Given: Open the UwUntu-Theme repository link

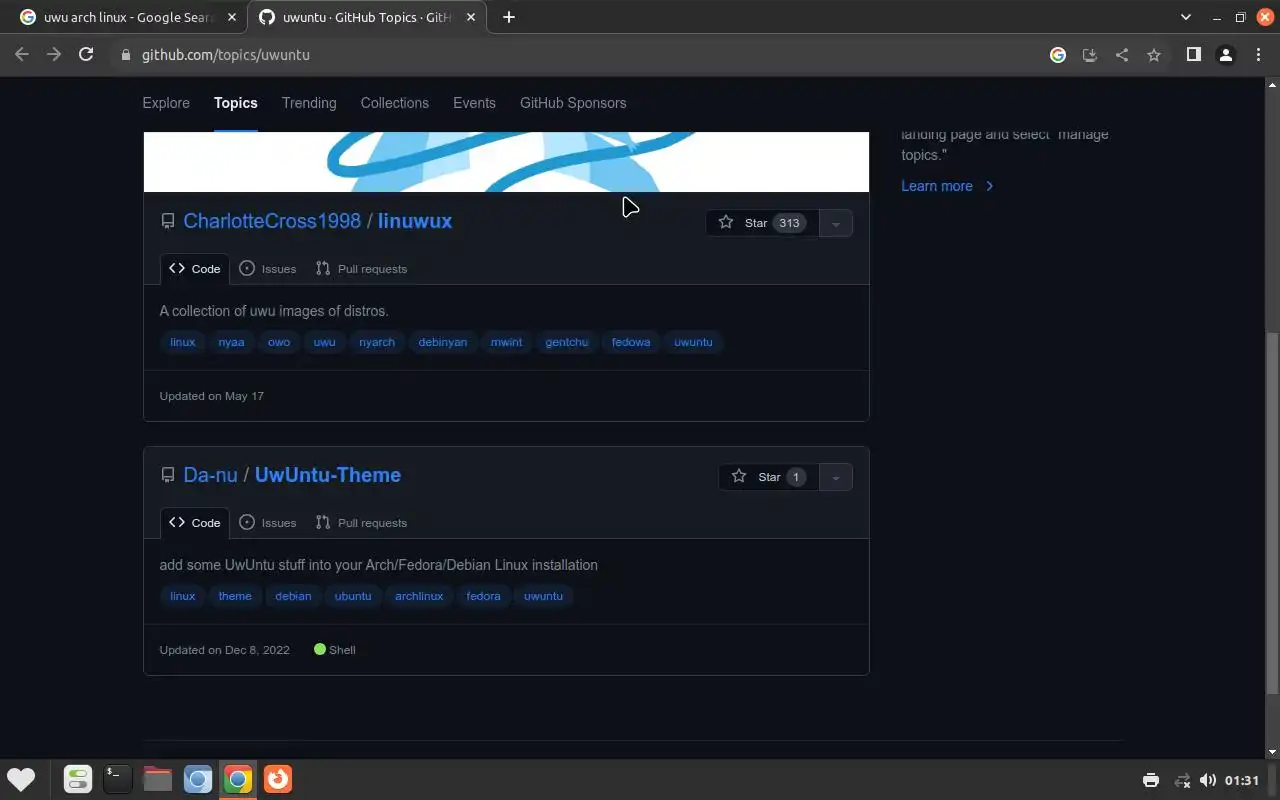Looking at the screenshot, I should (328, 475).
